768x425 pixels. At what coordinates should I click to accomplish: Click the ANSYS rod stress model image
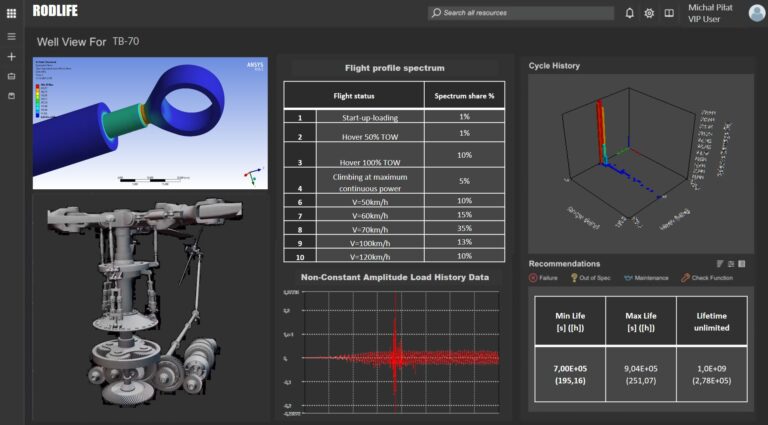pos(150,122)
